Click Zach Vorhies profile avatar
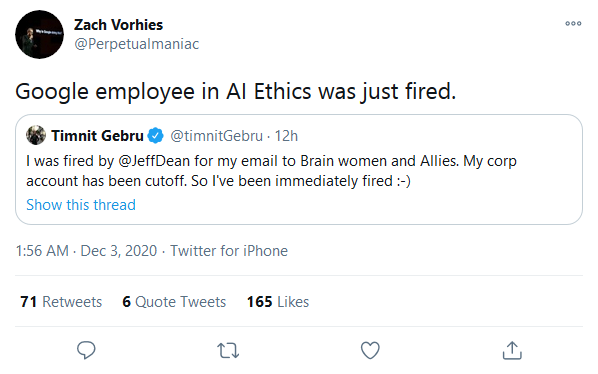The width and height of the screenshot is (598, 374). (x=39, y=34)
